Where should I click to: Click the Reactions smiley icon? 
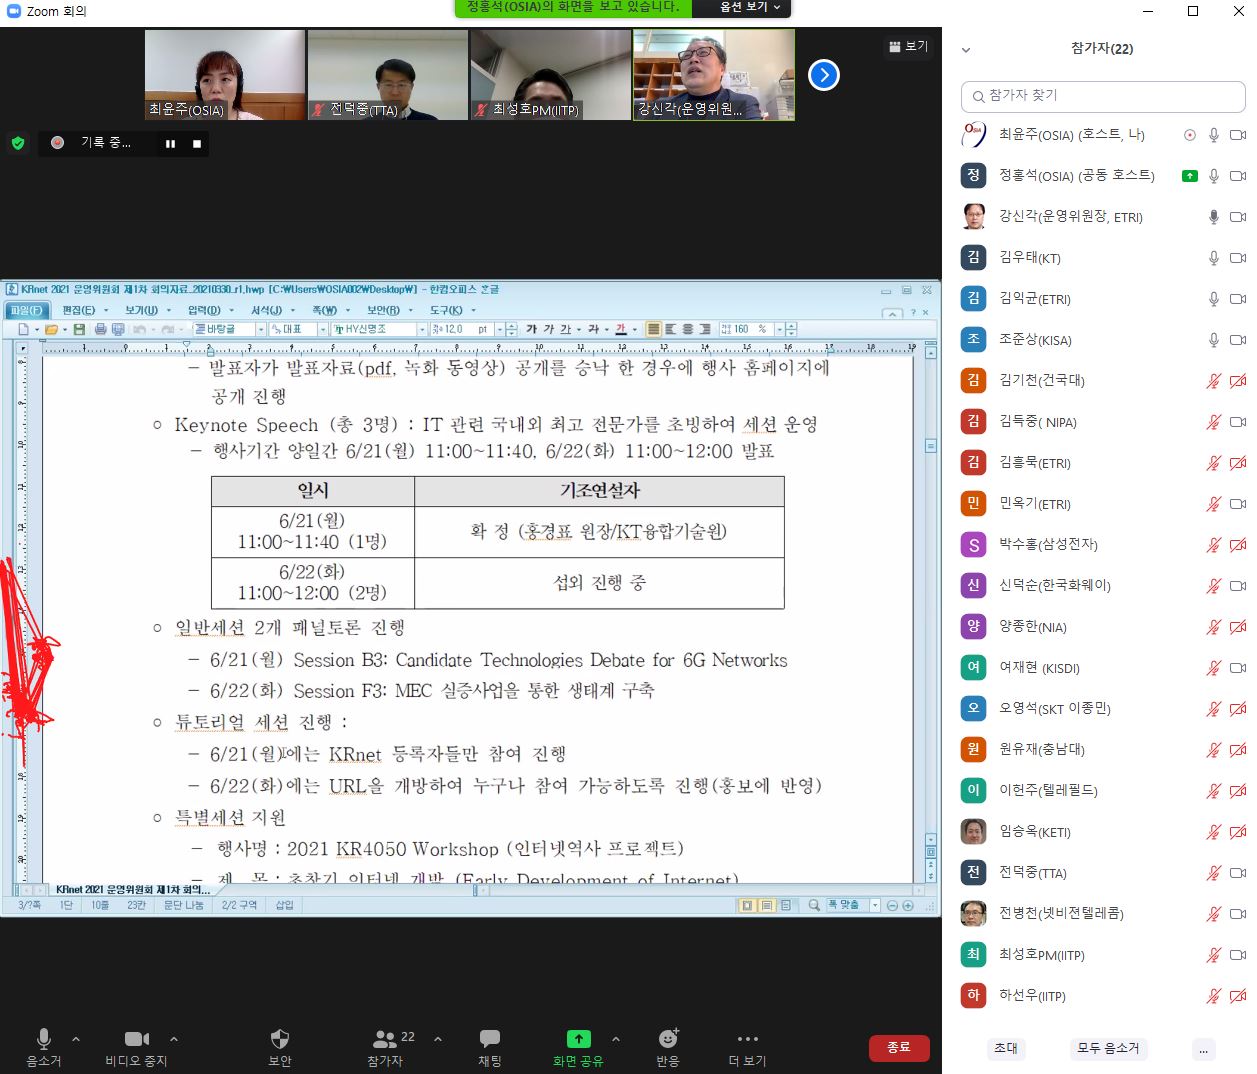[668, 1040]
